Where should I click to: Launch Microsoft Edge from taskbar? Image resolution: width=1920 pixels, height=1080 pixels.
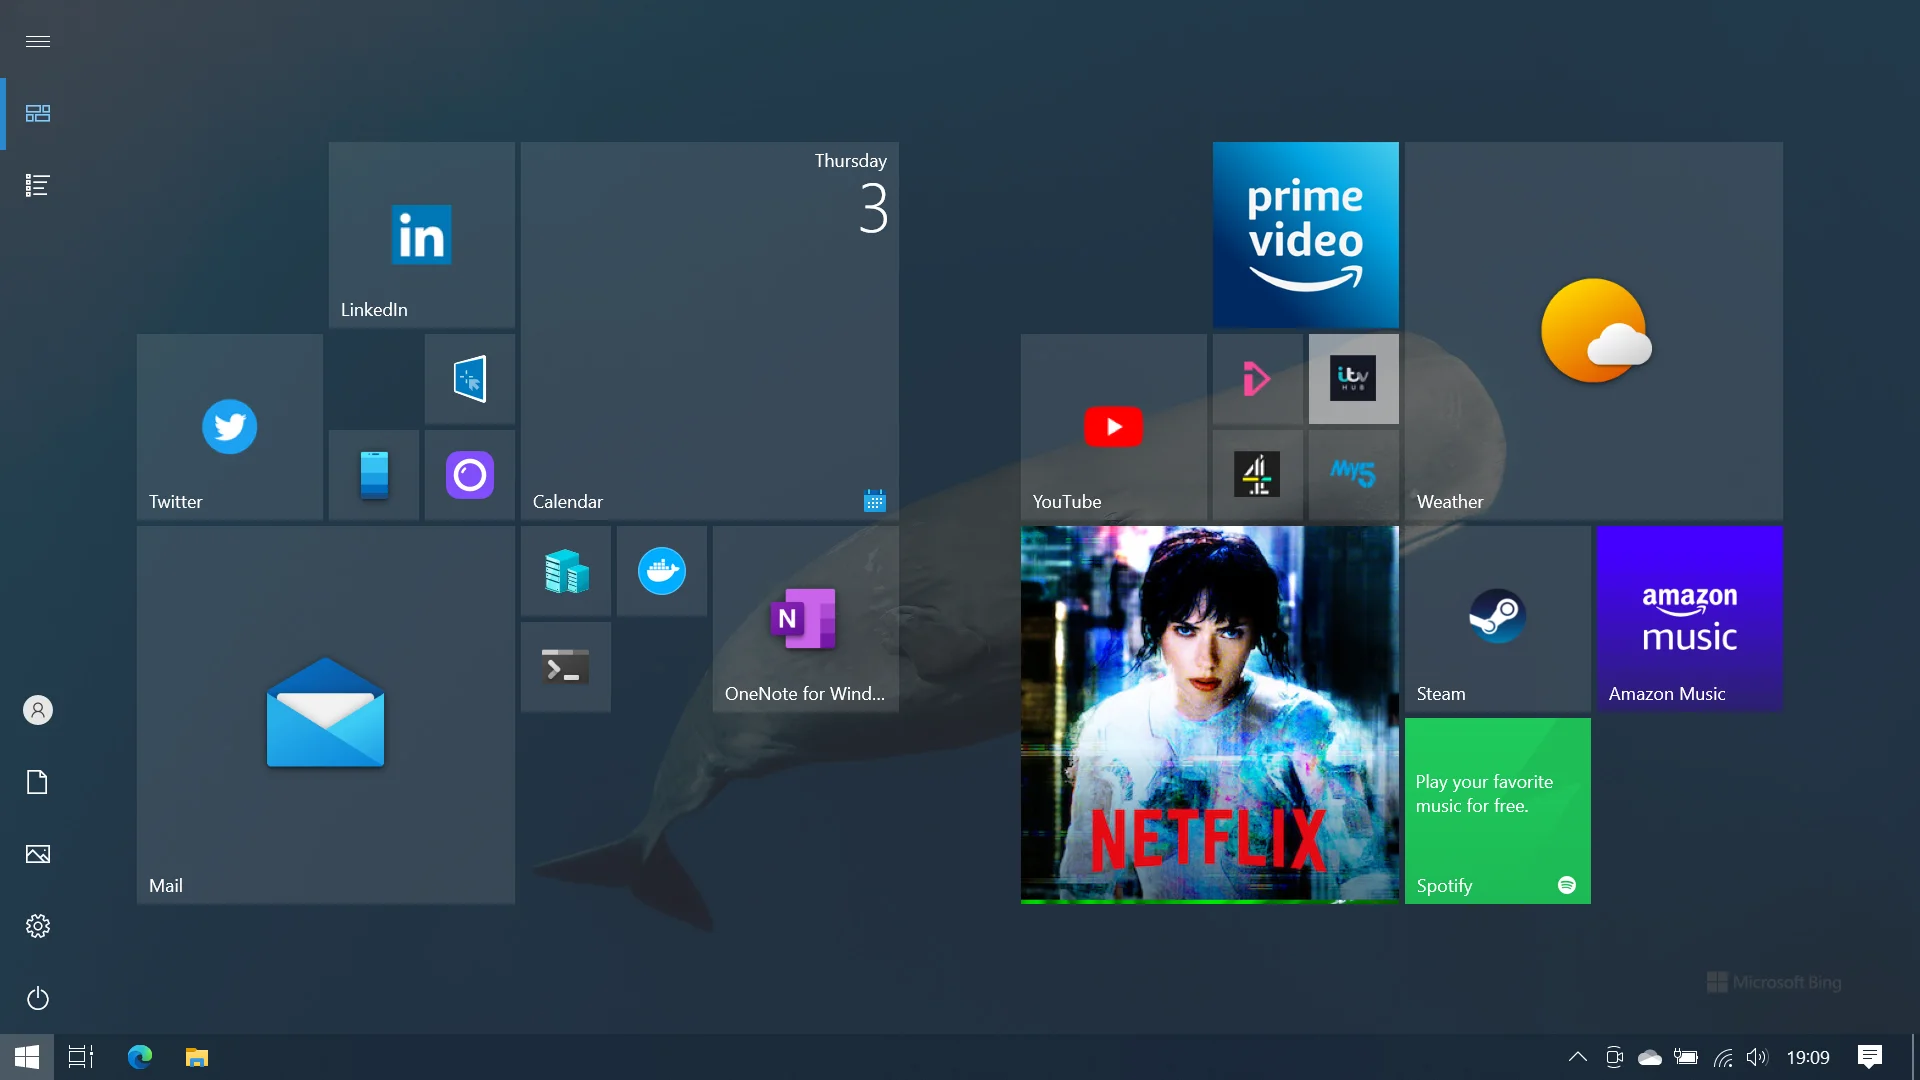(140, 1057)
